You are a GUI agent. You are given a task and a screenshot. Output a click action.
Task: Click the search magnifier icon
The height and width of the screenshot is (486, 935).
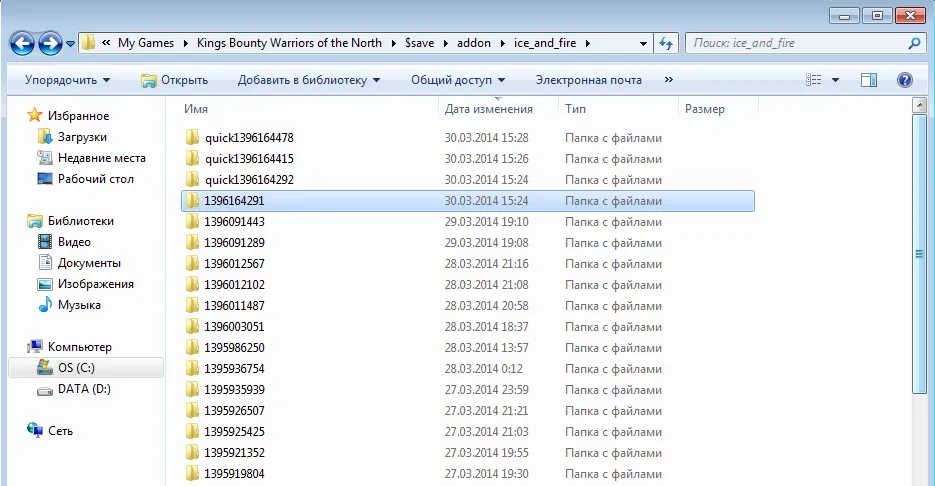pos(914,44)
